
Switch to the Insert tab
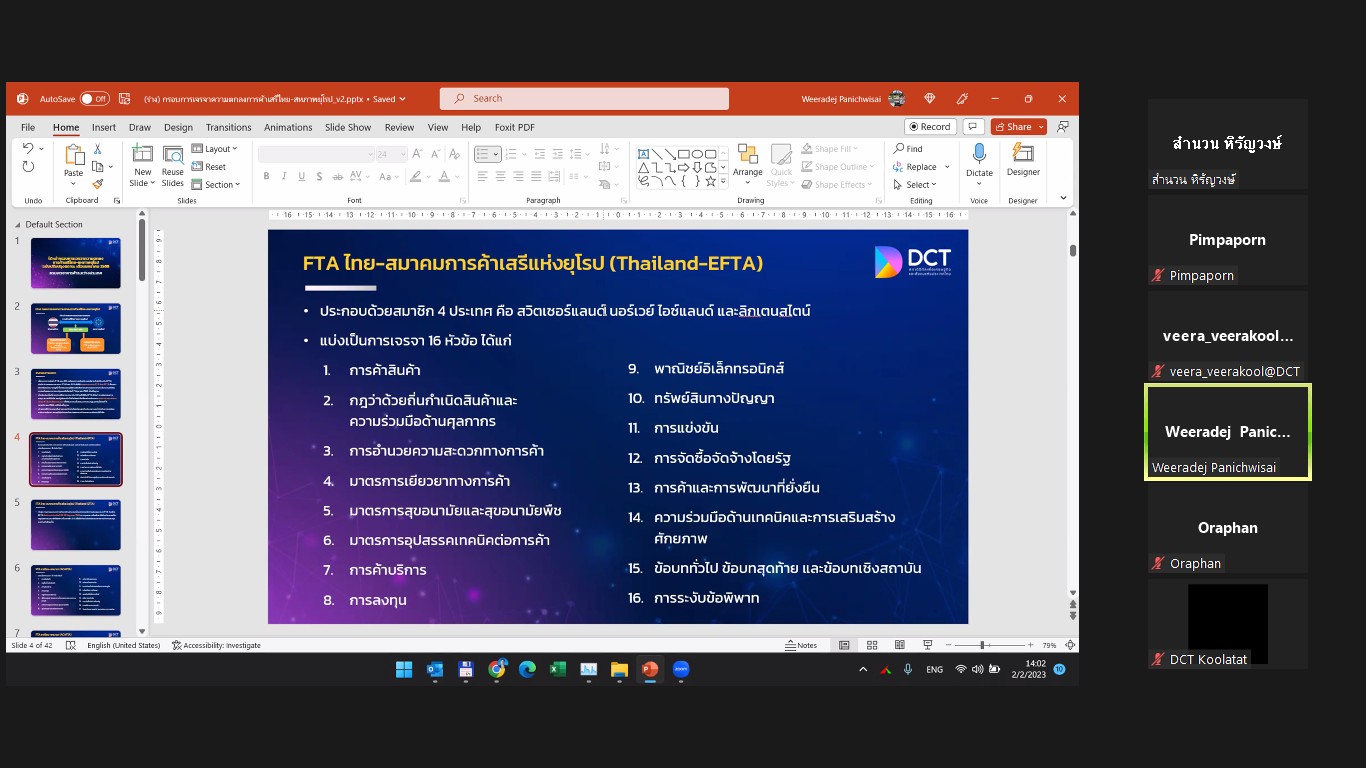click(104, 127)
